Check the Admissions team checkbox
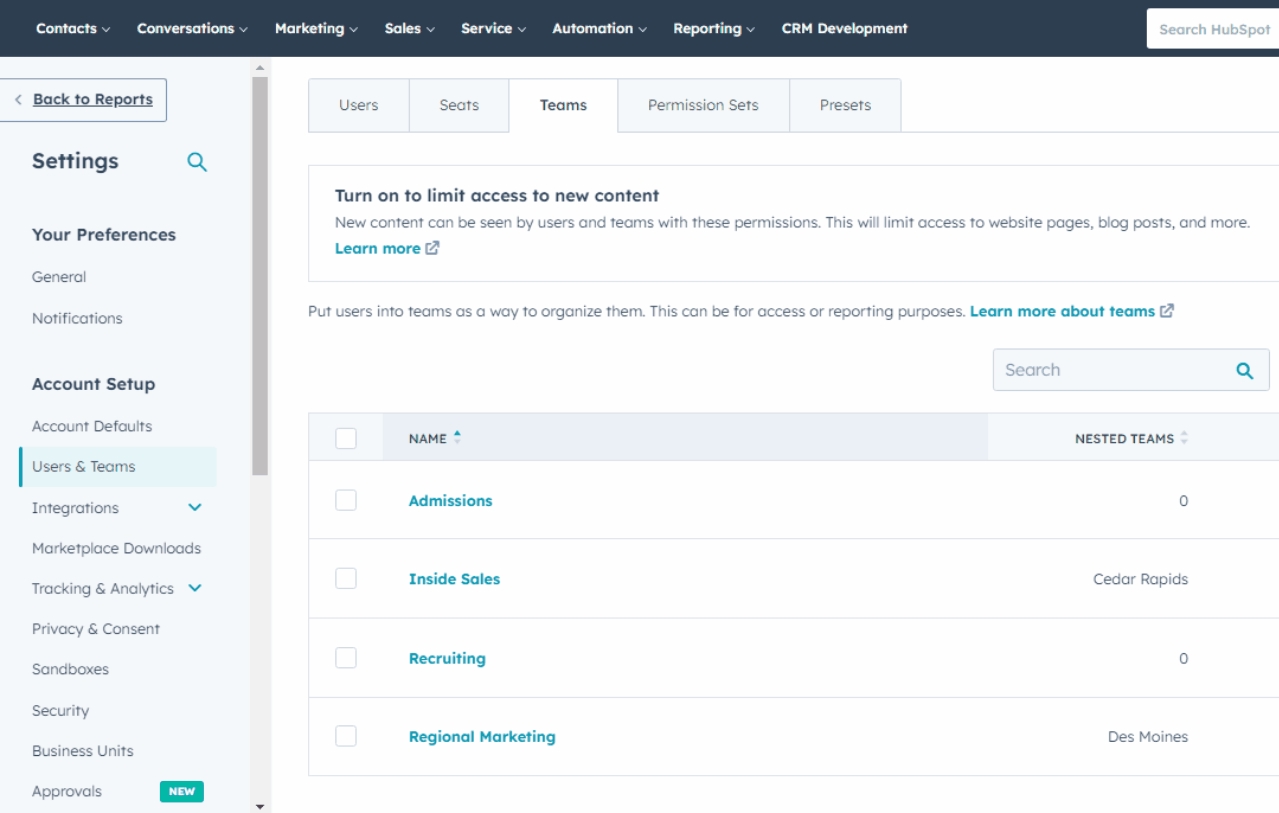 click(346, 500)
